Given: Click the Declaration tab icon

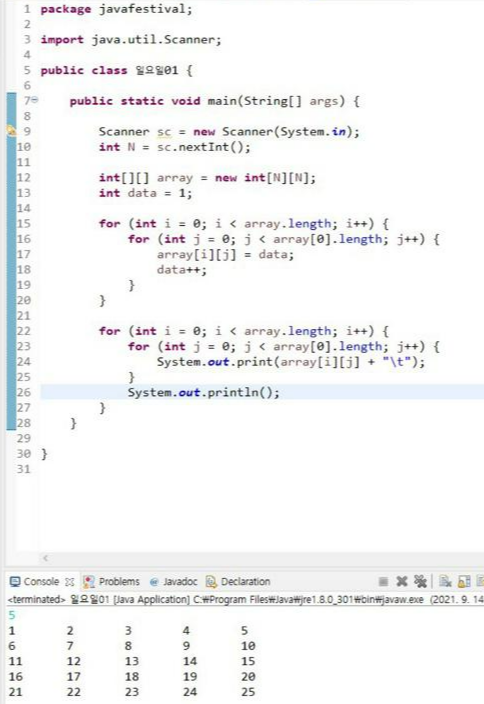Looking at the screenshot, I should pos(211,582).
